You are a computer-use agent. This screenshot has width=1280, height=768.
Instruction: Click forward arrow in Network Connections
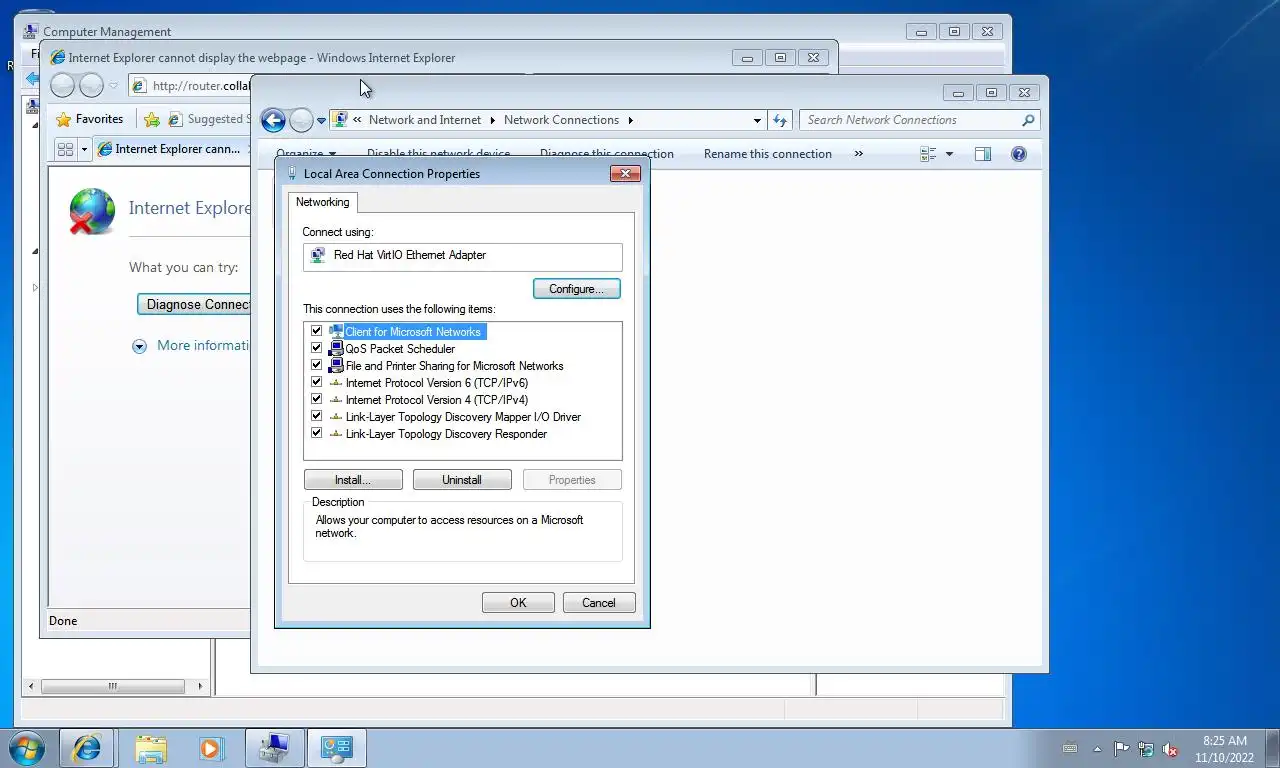pyautogui.click(x=301, y=121)
